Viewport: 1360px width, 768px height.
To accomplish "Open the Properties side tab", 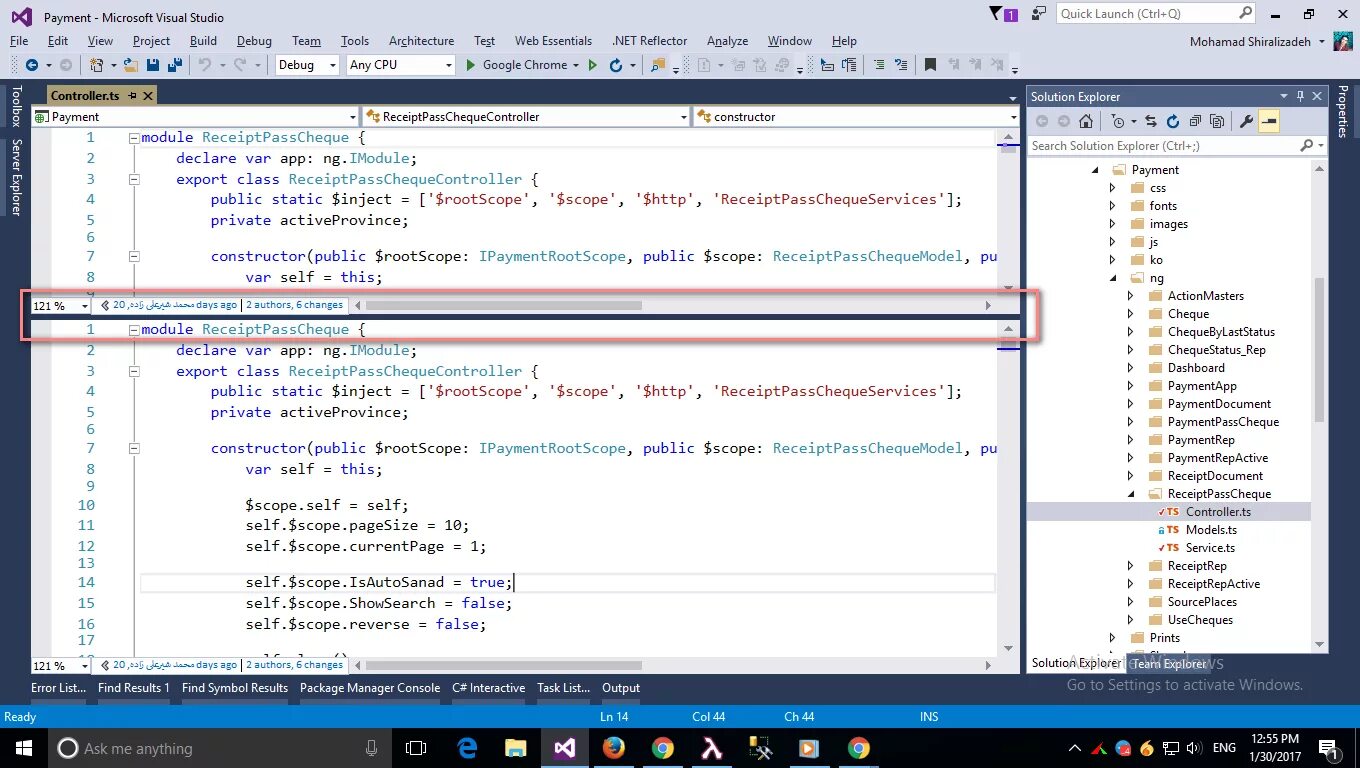I will (x=1343, y=112).
